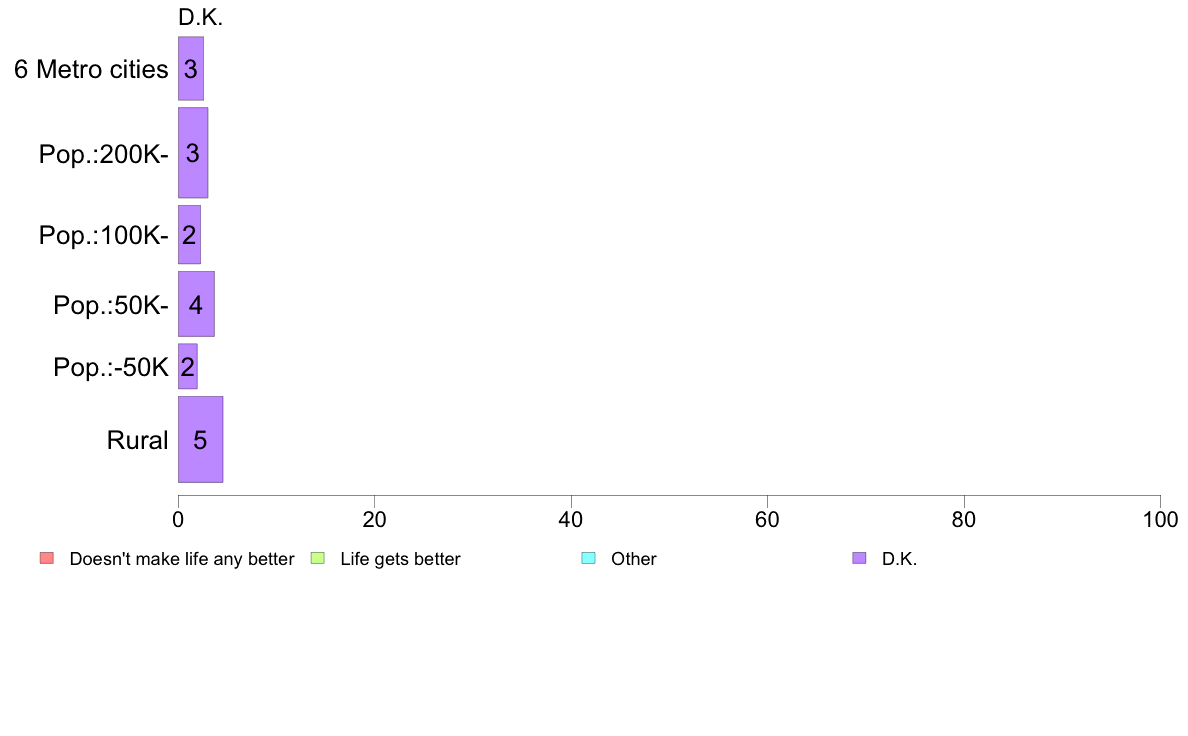Select the Pop.:200K- bar showing 3
1188x736 pixels.
[193, 152]
